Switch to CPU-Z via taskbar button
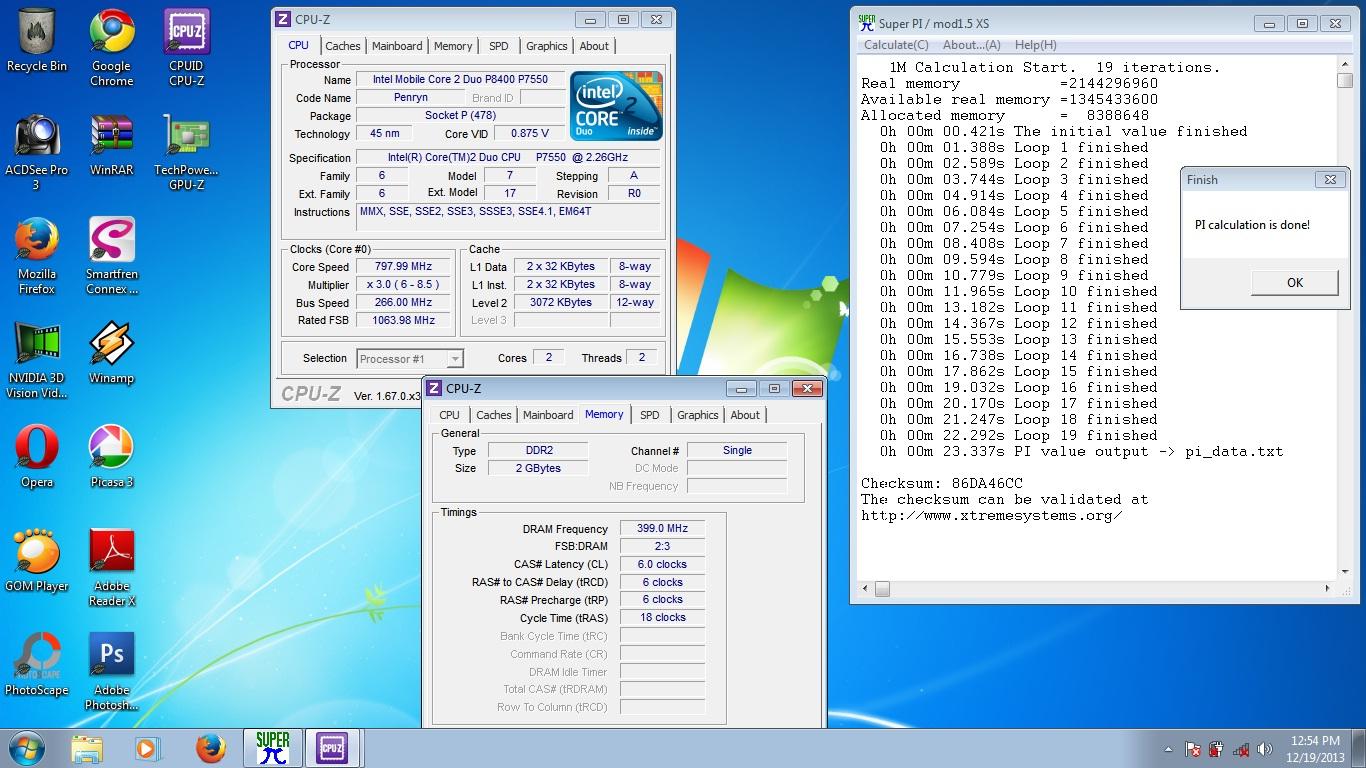Viewport: 1366px width, 768px height. point(332,748)
